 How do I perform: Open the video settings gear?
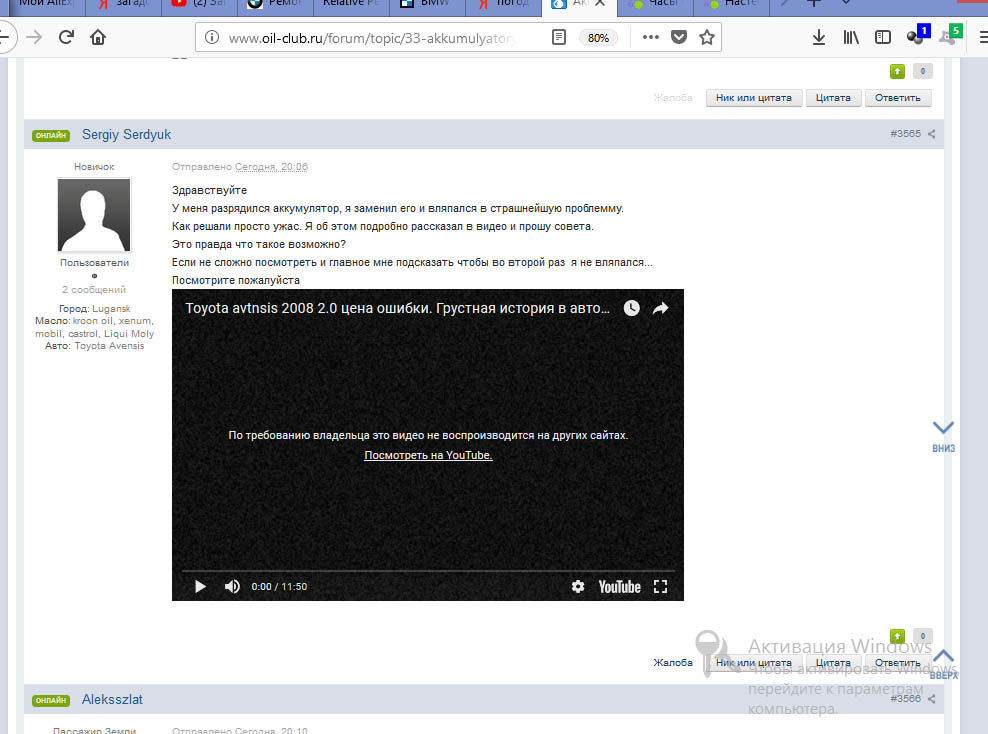[578, 587]
